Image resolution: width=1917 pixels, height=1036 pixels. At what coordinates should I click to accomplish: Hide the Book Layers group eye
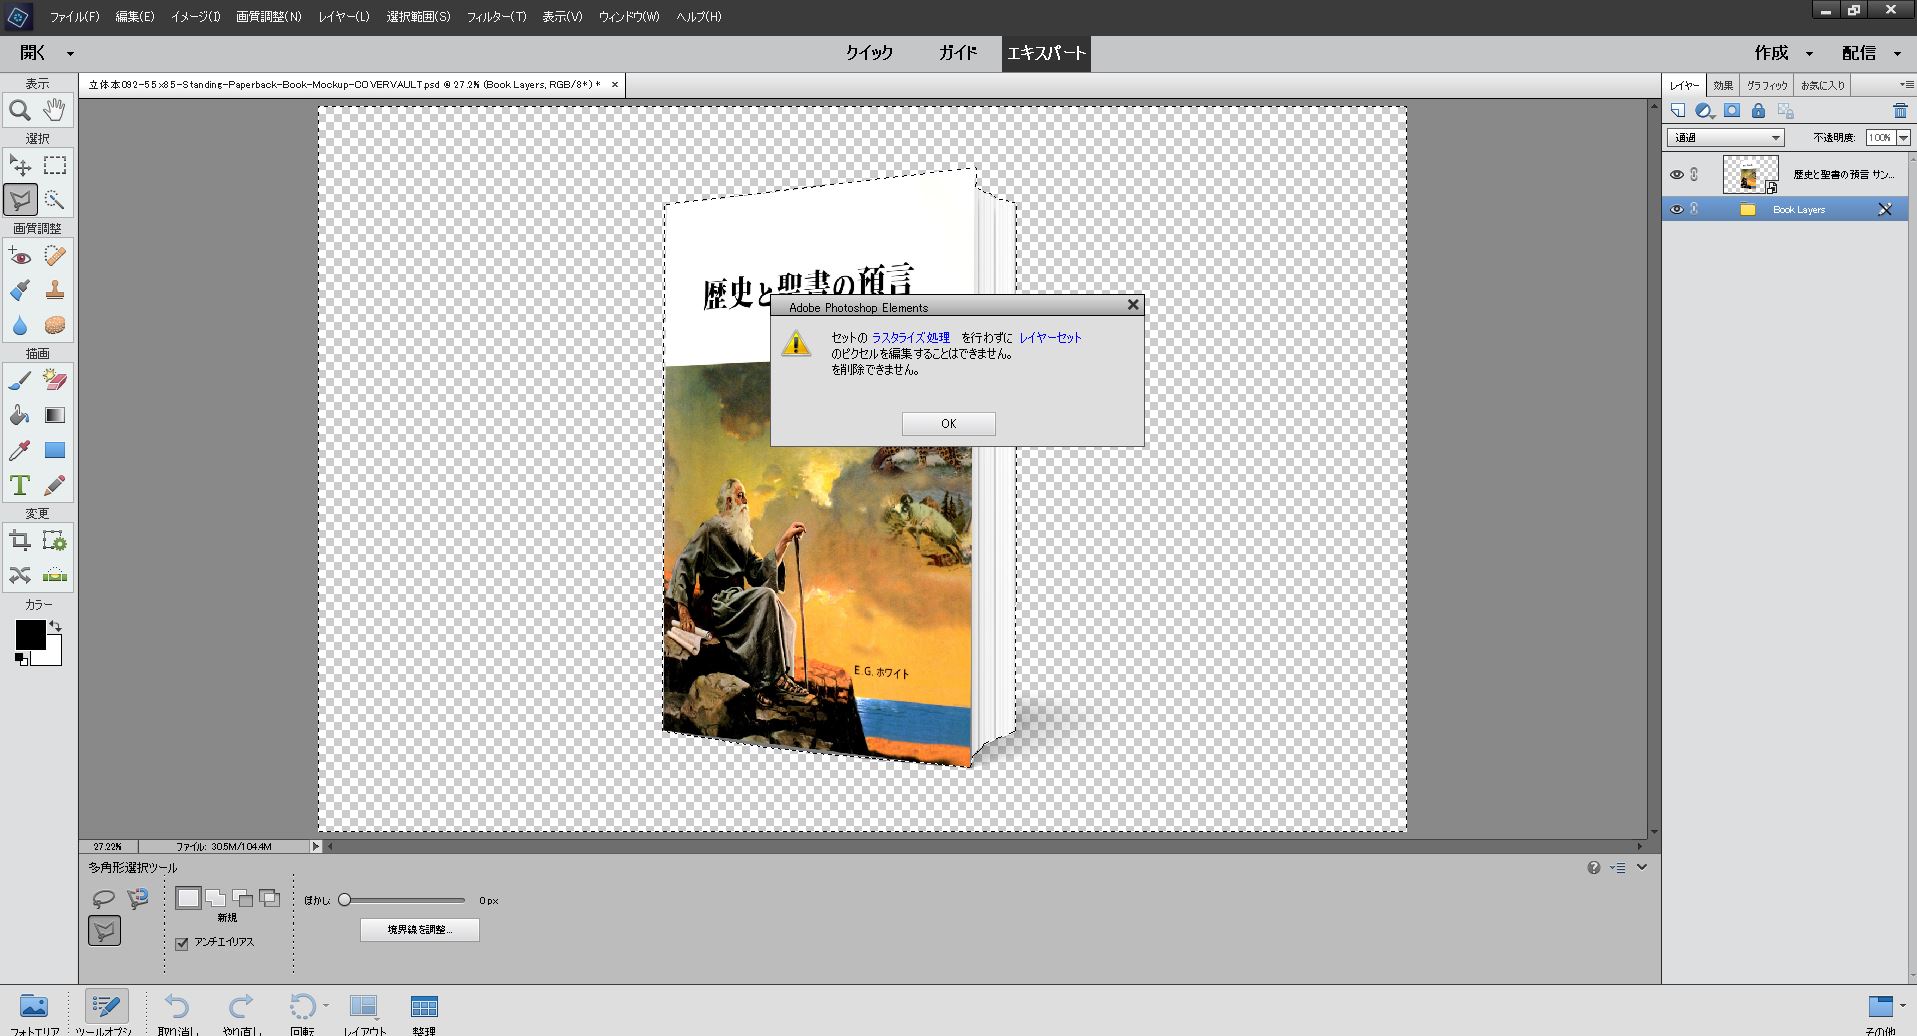pyautogui.click(x=1677, y=209)
